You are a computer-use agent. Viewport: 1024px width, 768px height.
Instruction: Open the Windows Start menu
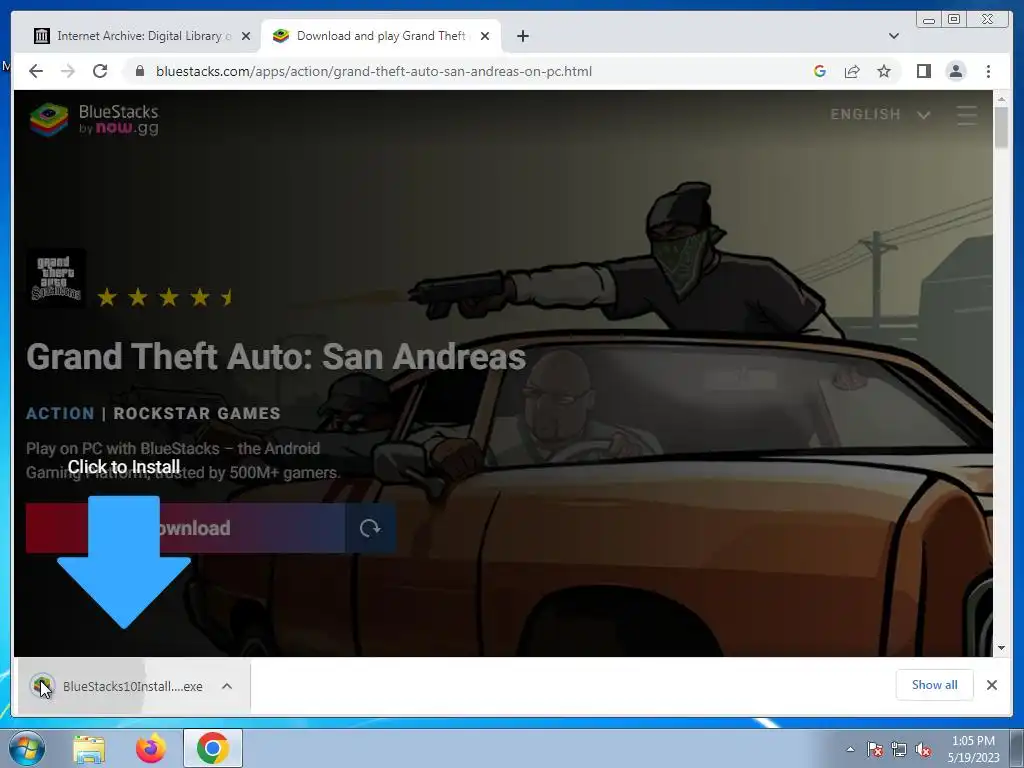[x=26, y=748]
